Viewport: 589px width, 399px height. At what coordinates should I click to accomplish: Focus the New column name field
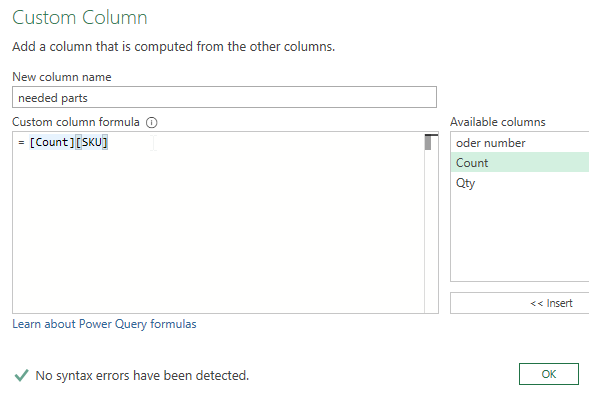pyautogui.click(x=224, y=97)
